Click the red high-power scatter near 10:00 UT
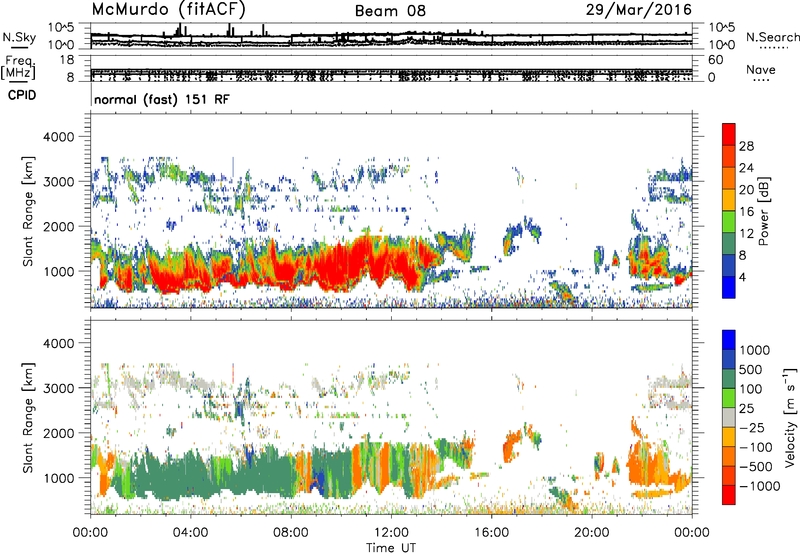The height and width of the screenshot is (554, 800). [339, 265]
